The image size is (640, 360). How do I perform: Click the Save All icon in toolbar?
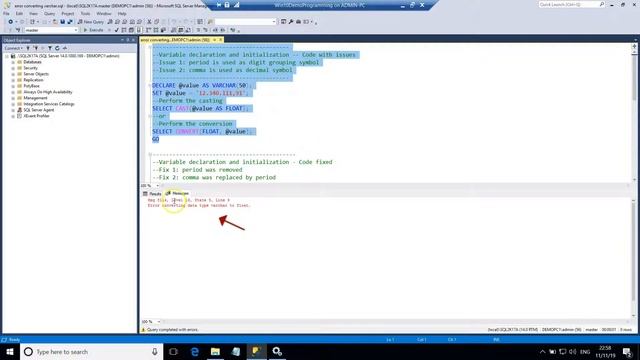click(70, 22)
